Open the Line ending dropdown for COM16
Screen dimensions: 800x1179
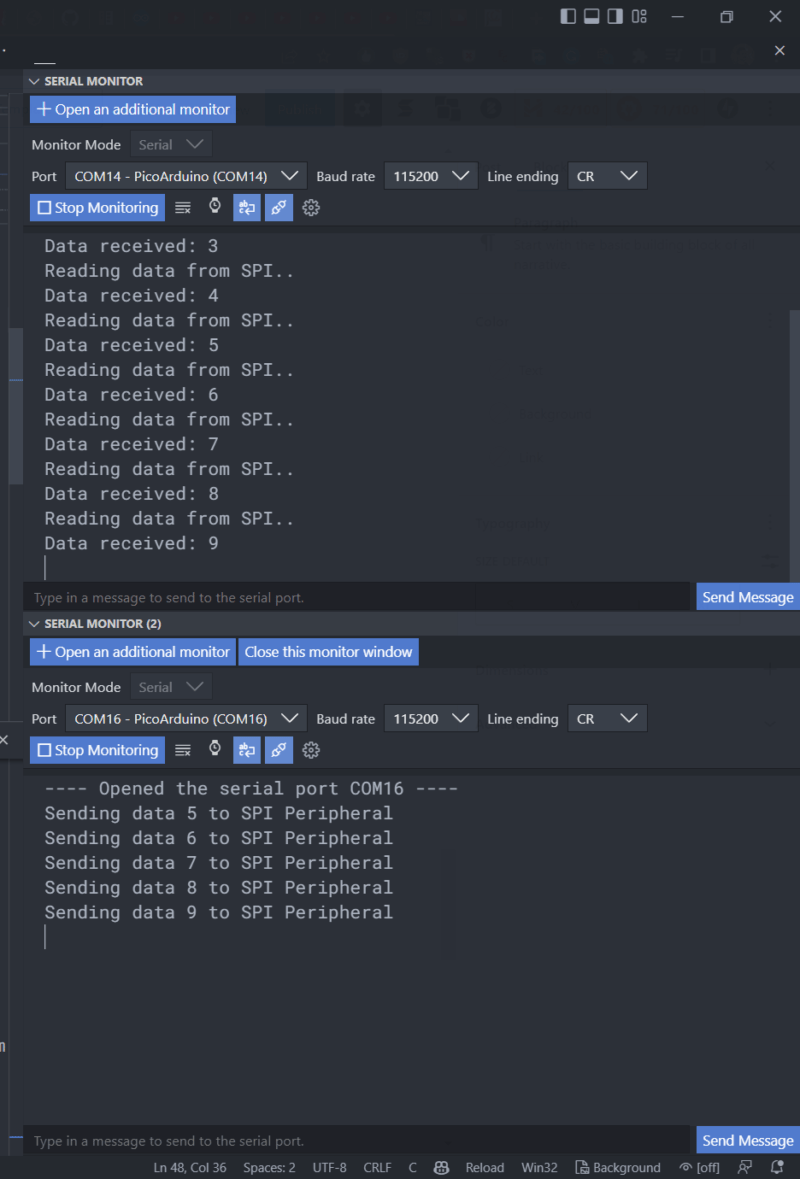point(607,718)
